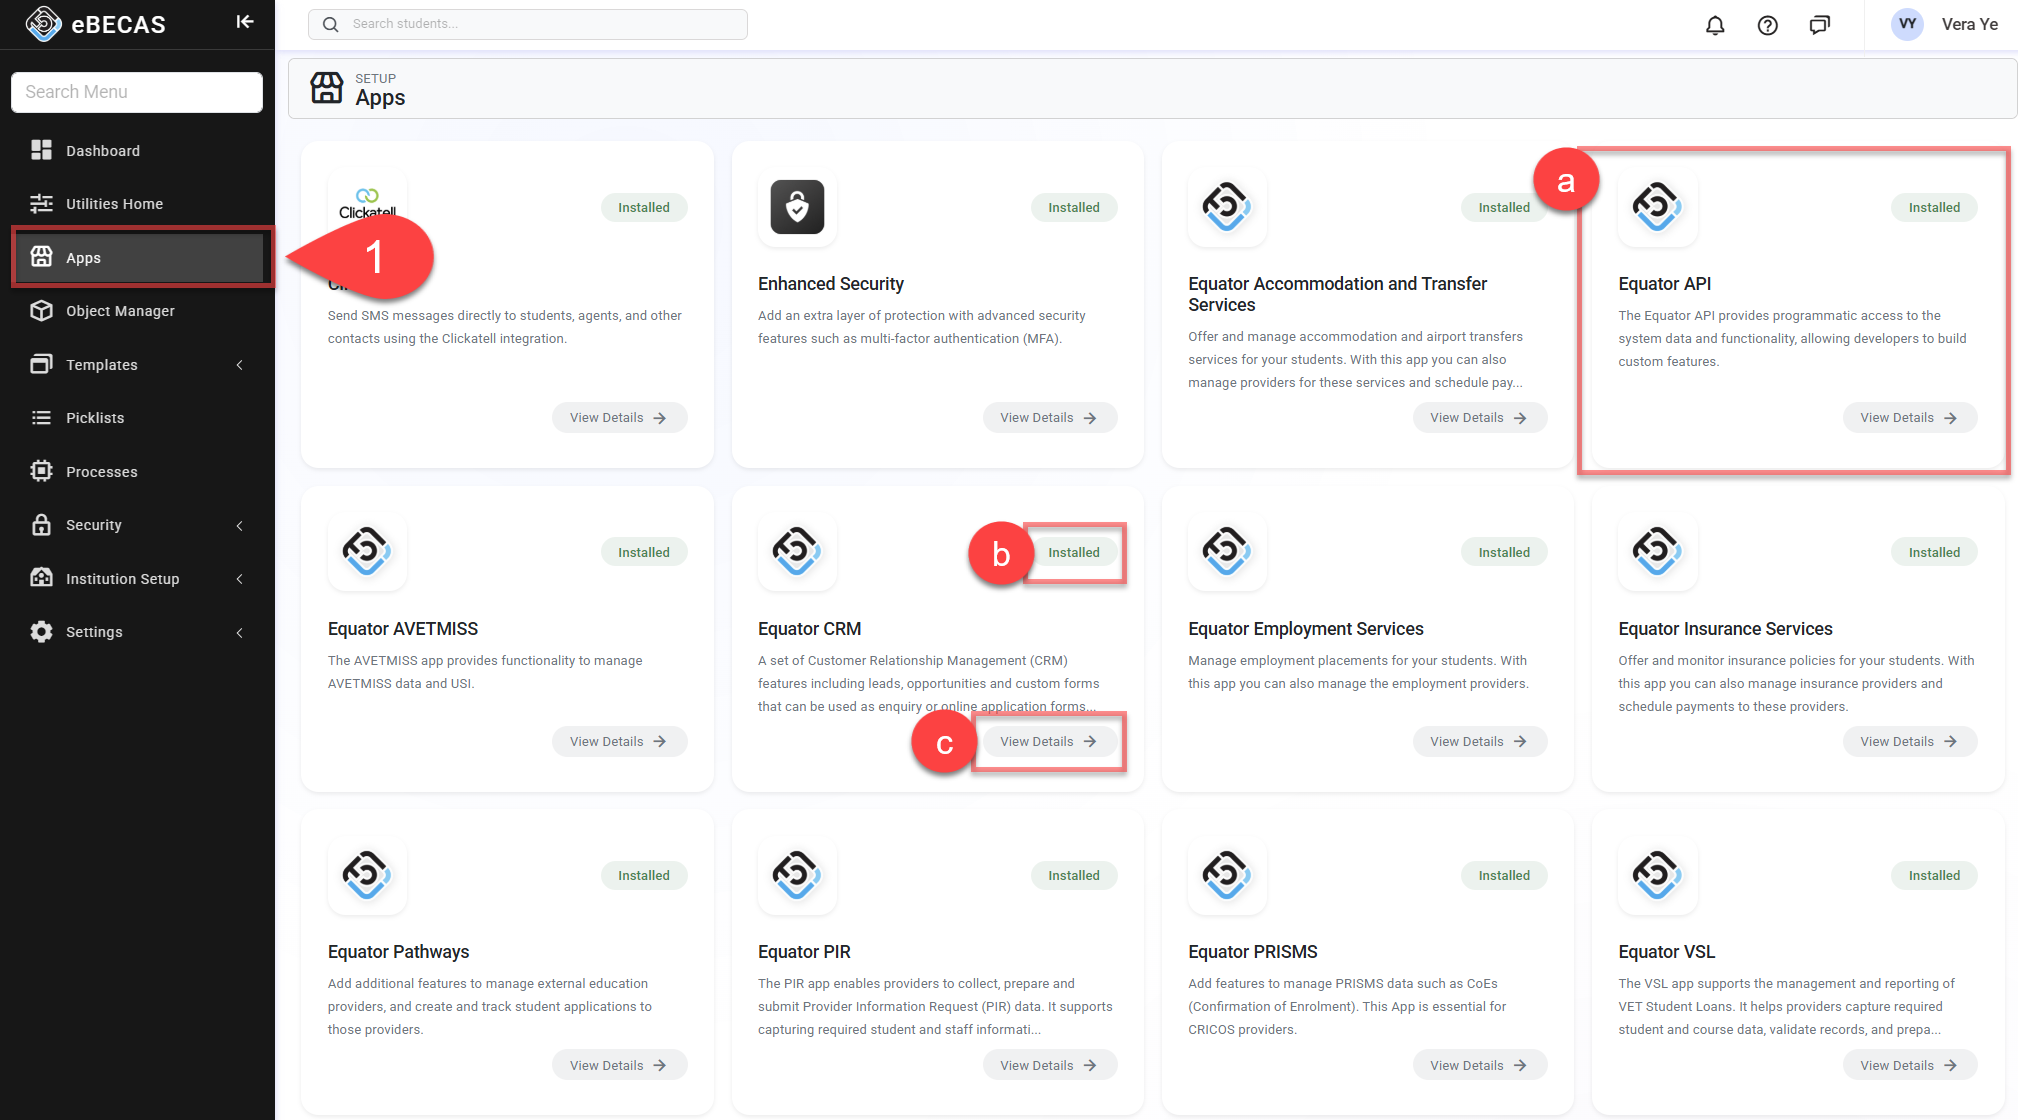Click the Equator Accommodation and Transfer Services icon
Viewport: 2018px width, 1120px height.
1227,207
